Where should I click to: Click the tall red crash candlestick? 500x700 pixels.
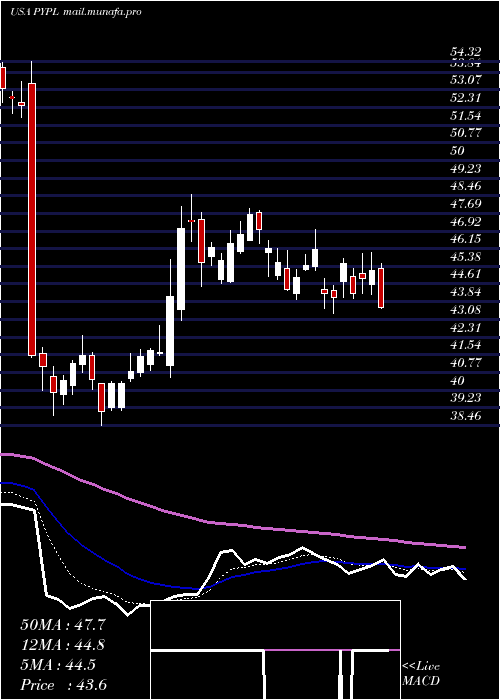coord(32,219)
